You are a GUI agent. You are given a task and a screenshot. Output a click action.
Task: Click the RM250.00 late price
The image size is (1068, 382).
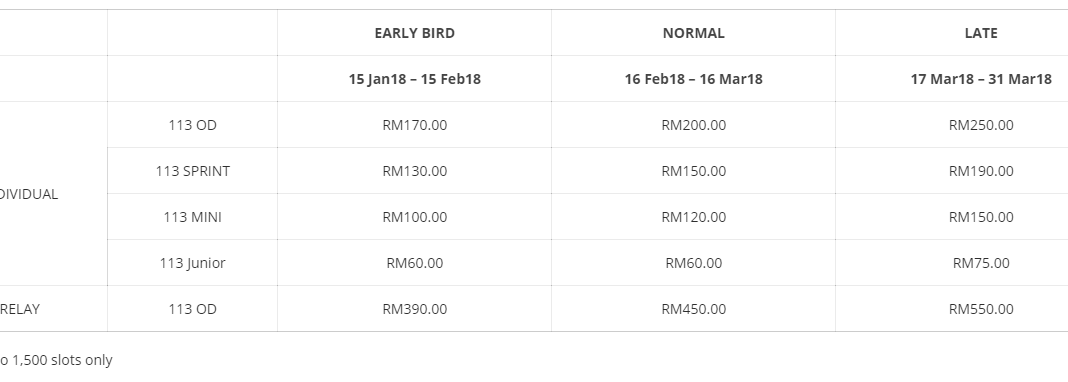click(x=981, y=125)
